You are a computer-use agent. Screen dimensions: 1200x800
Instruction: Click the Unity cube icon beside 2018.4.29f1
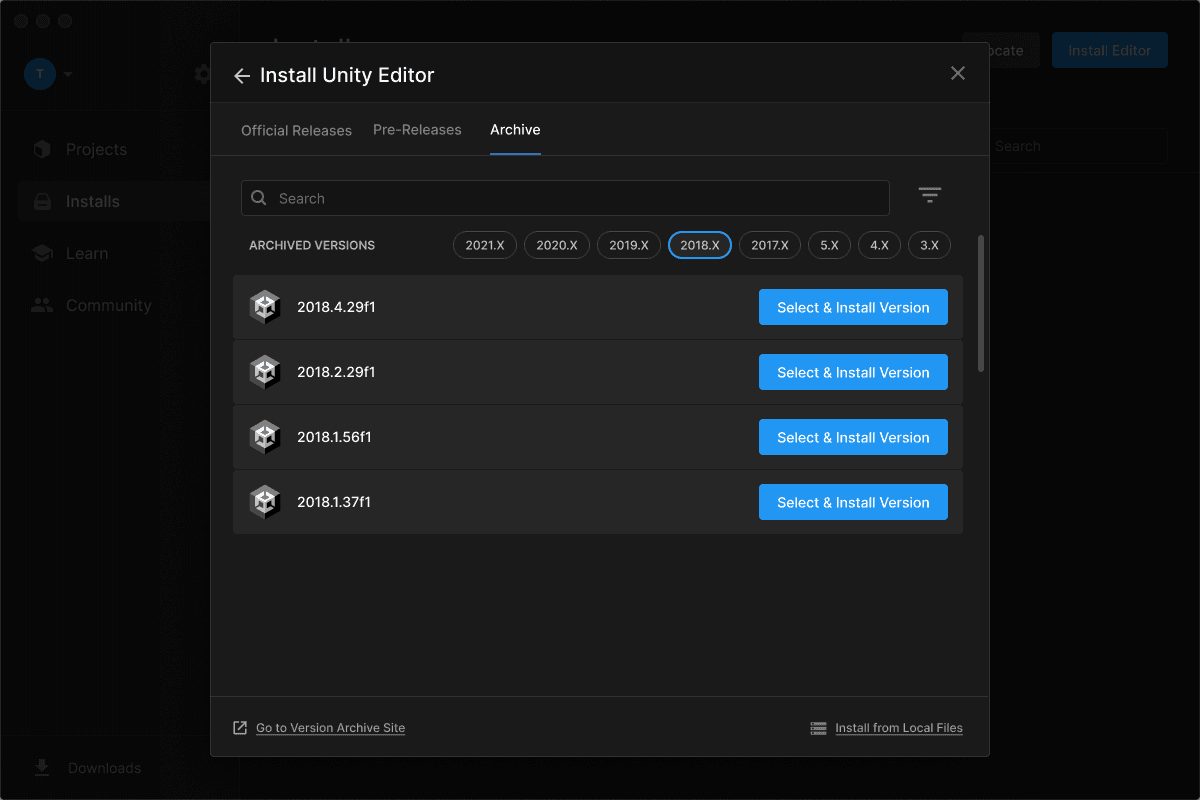(265, 307)
